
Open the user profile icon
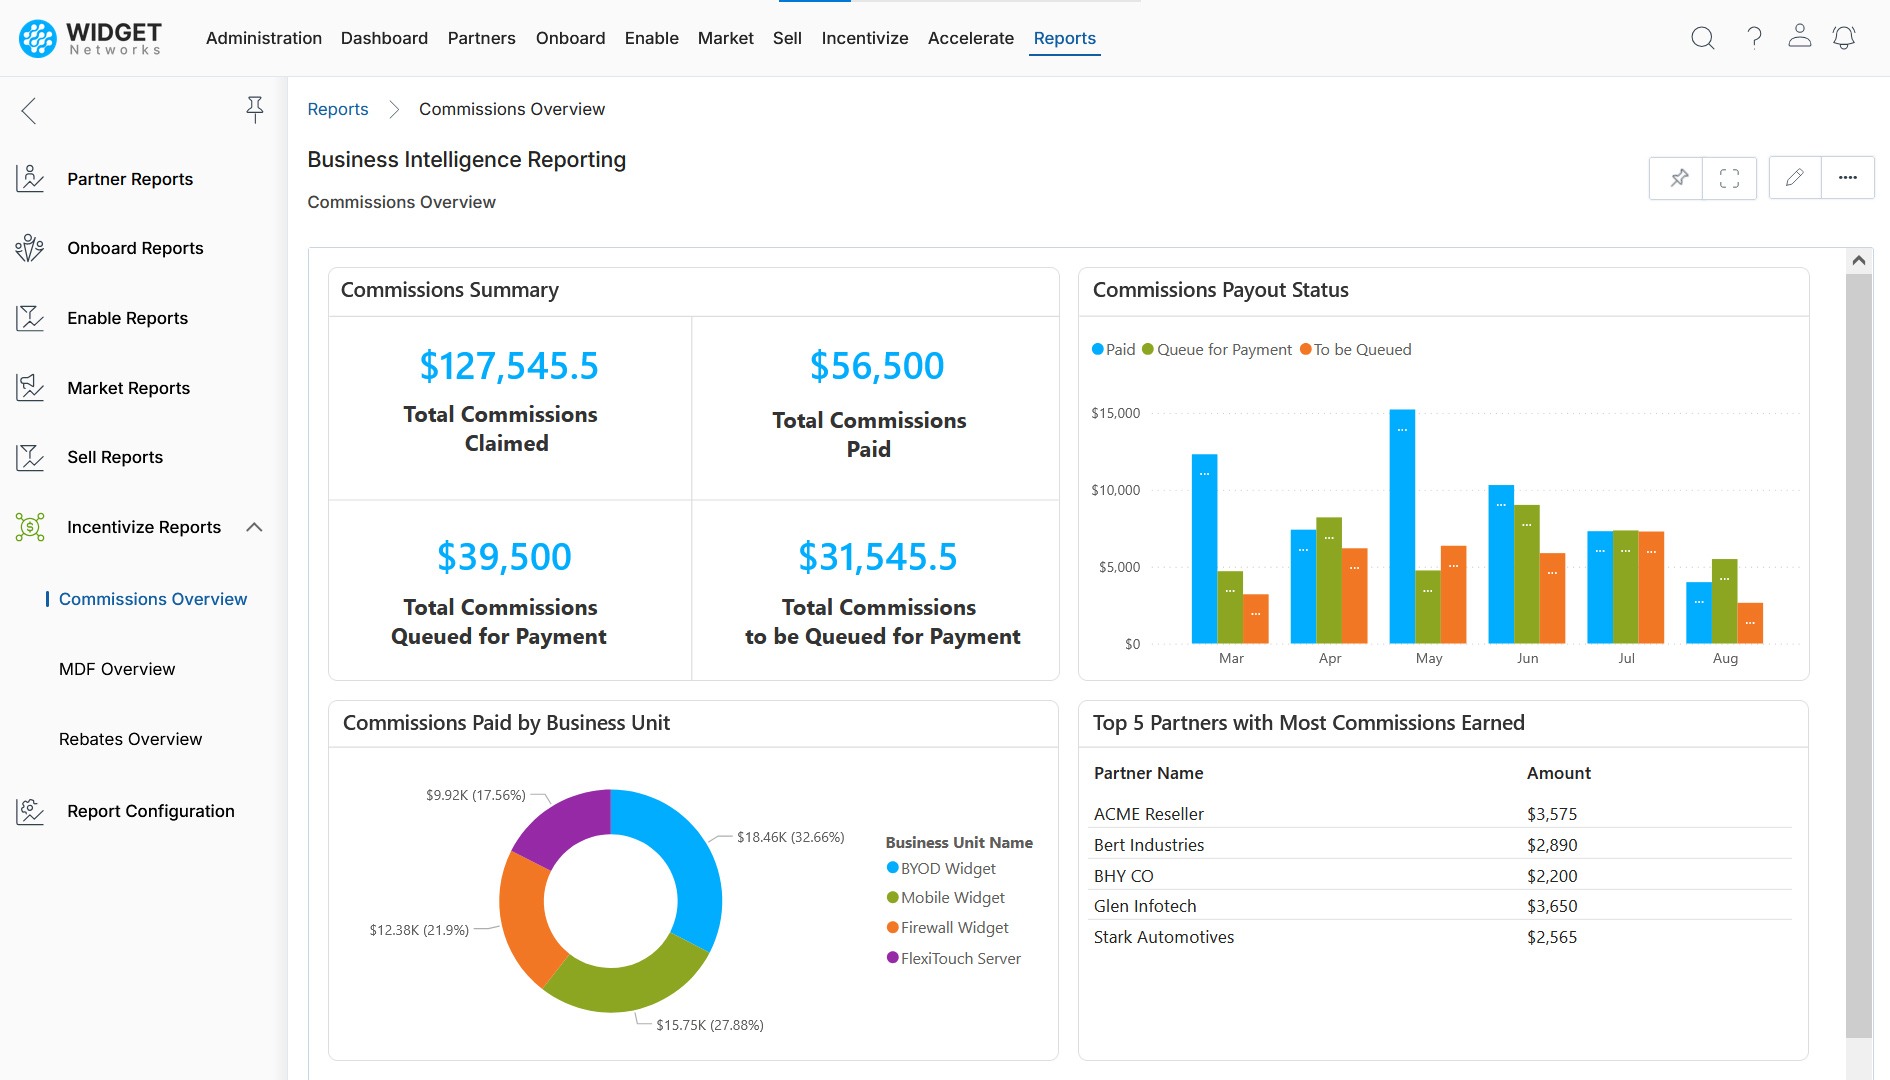pyautogui.click(x=1799, y=37)
